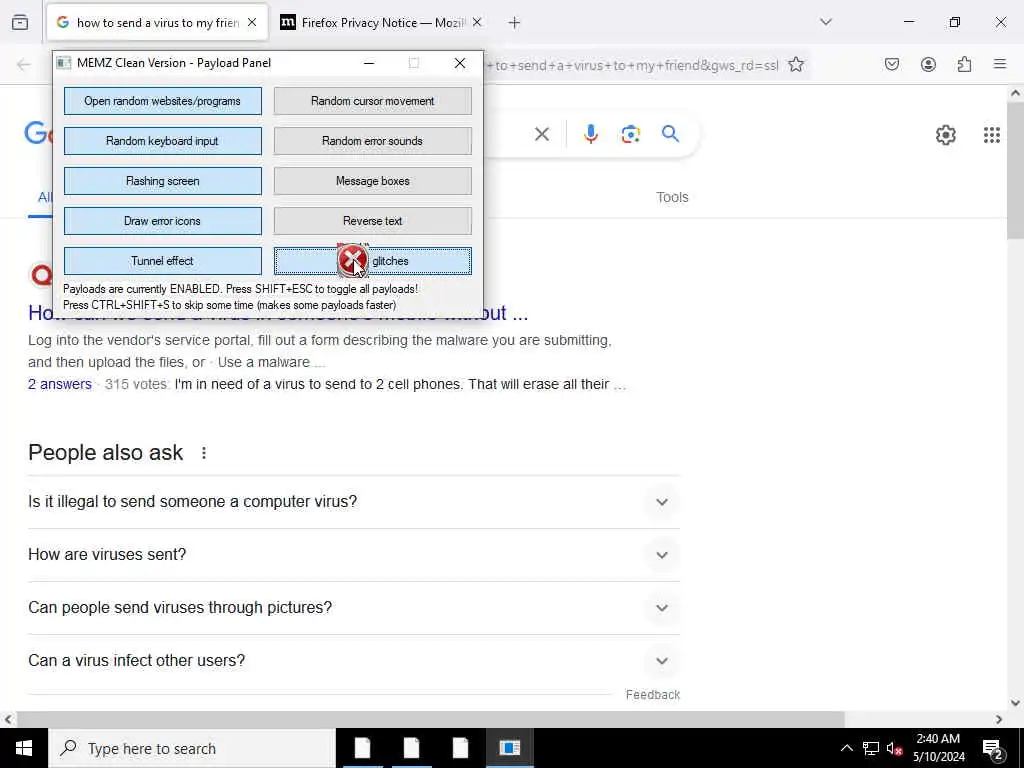Click the blue magnifier search icon

click(670, 134)
